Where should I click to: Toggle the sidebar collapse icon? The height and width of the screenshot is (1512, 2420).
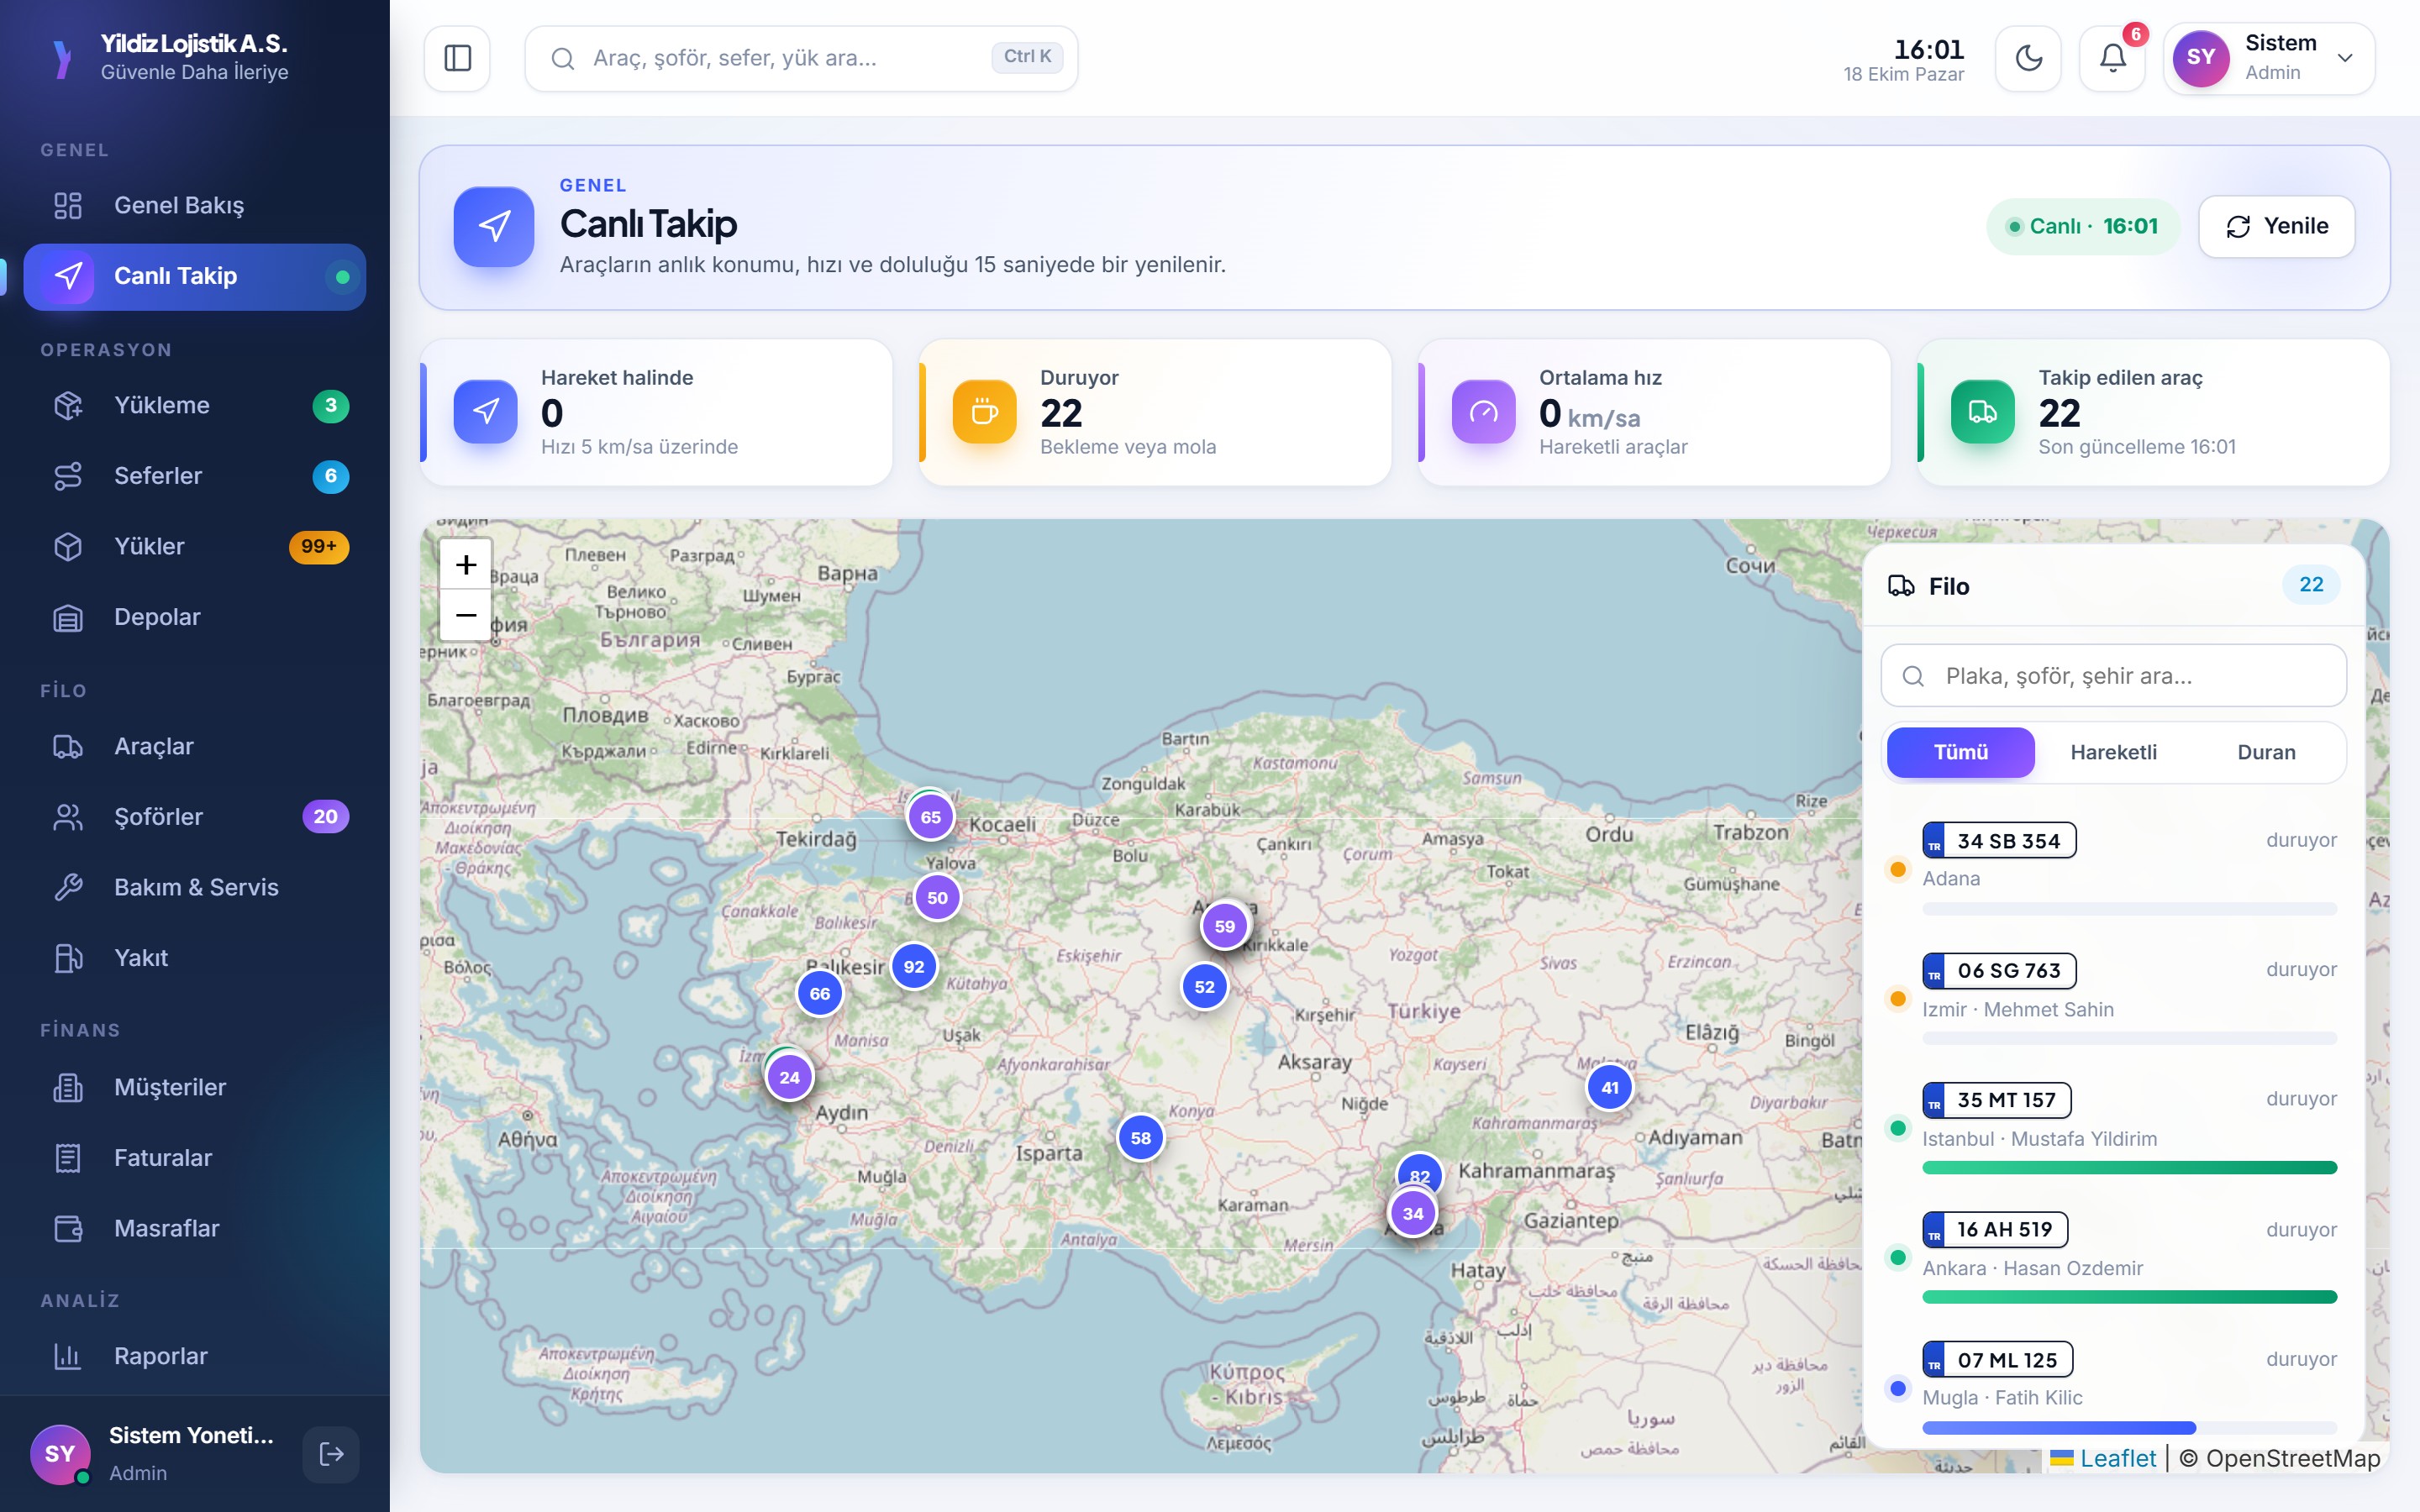point(457,58)
